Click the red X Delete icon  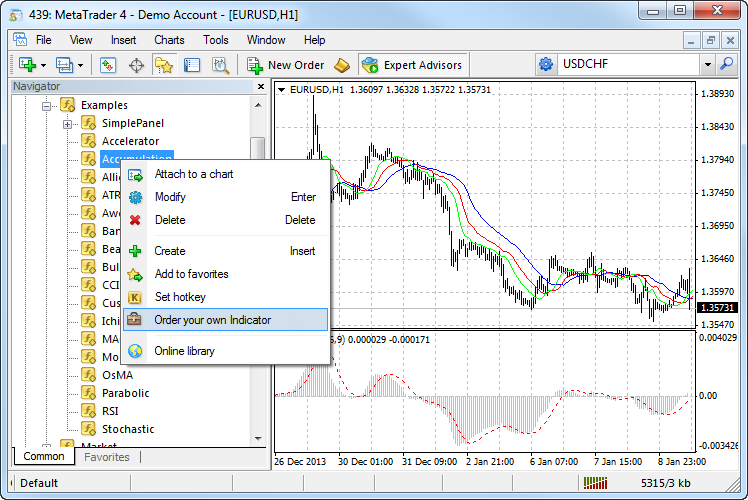click(135, 220)
